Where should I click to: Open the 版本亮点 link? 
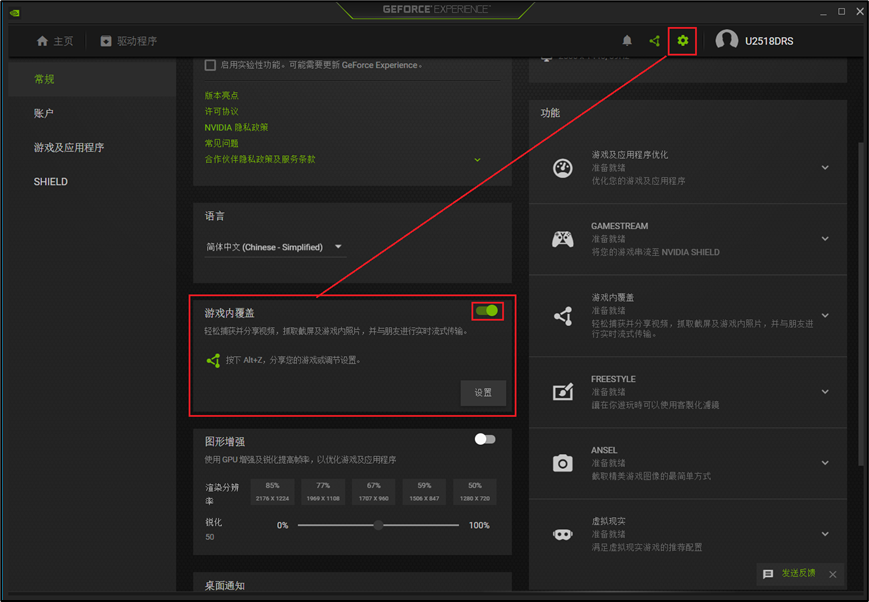coord(221,95)
